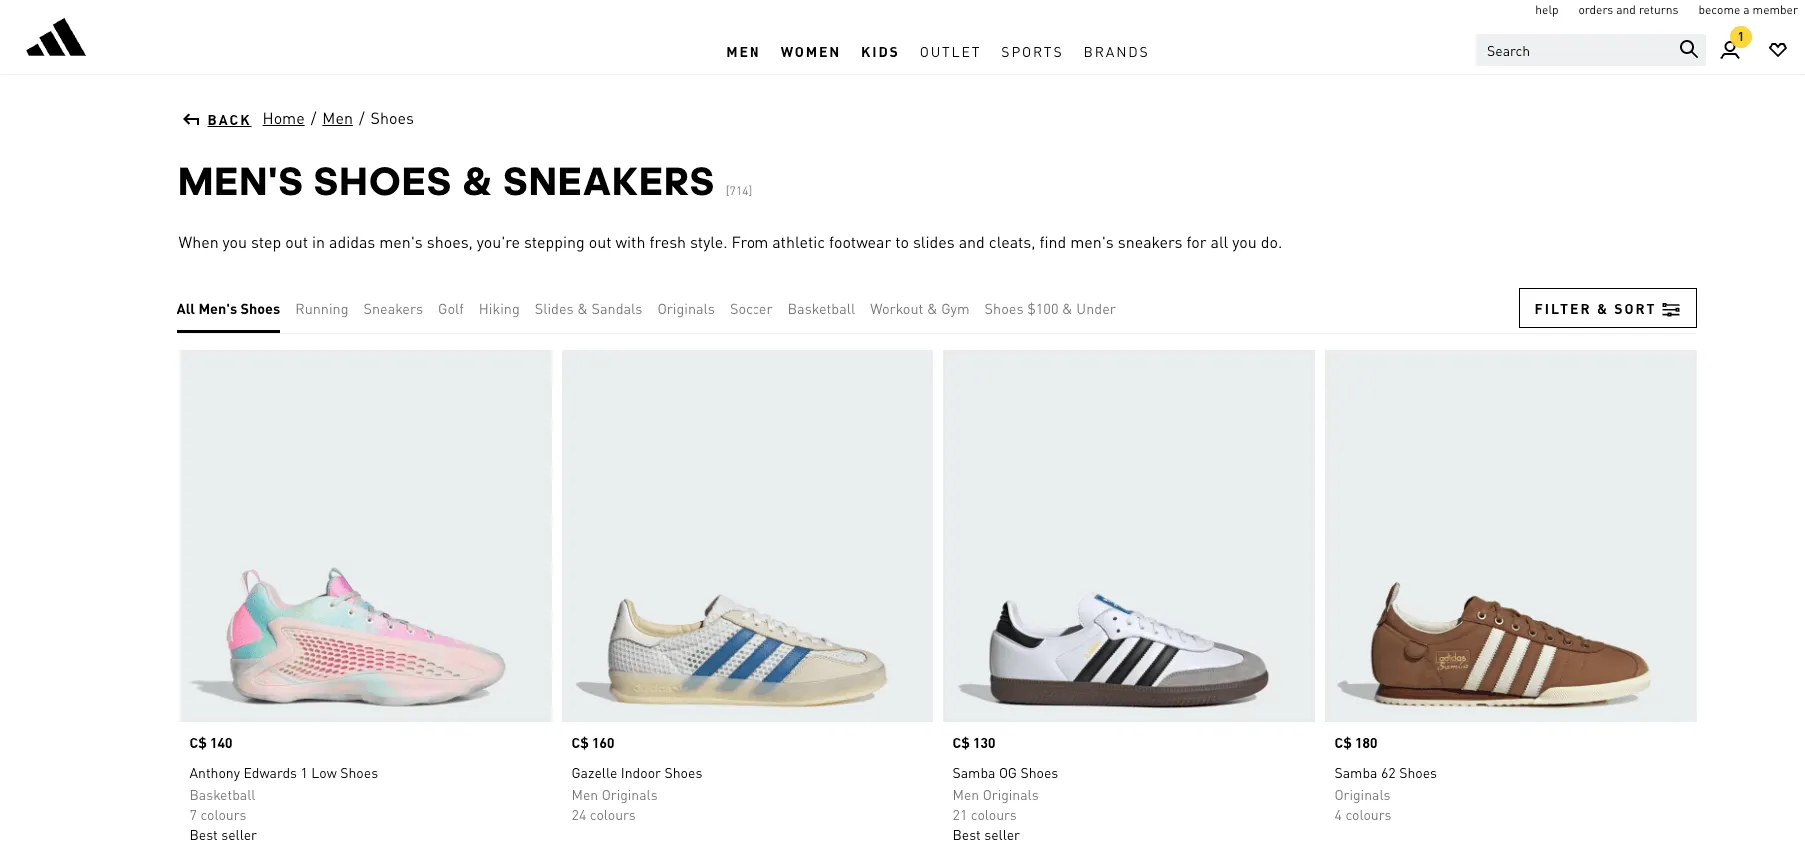Go to the Home breadcrumb link
1805x852 pixels.
283,118
